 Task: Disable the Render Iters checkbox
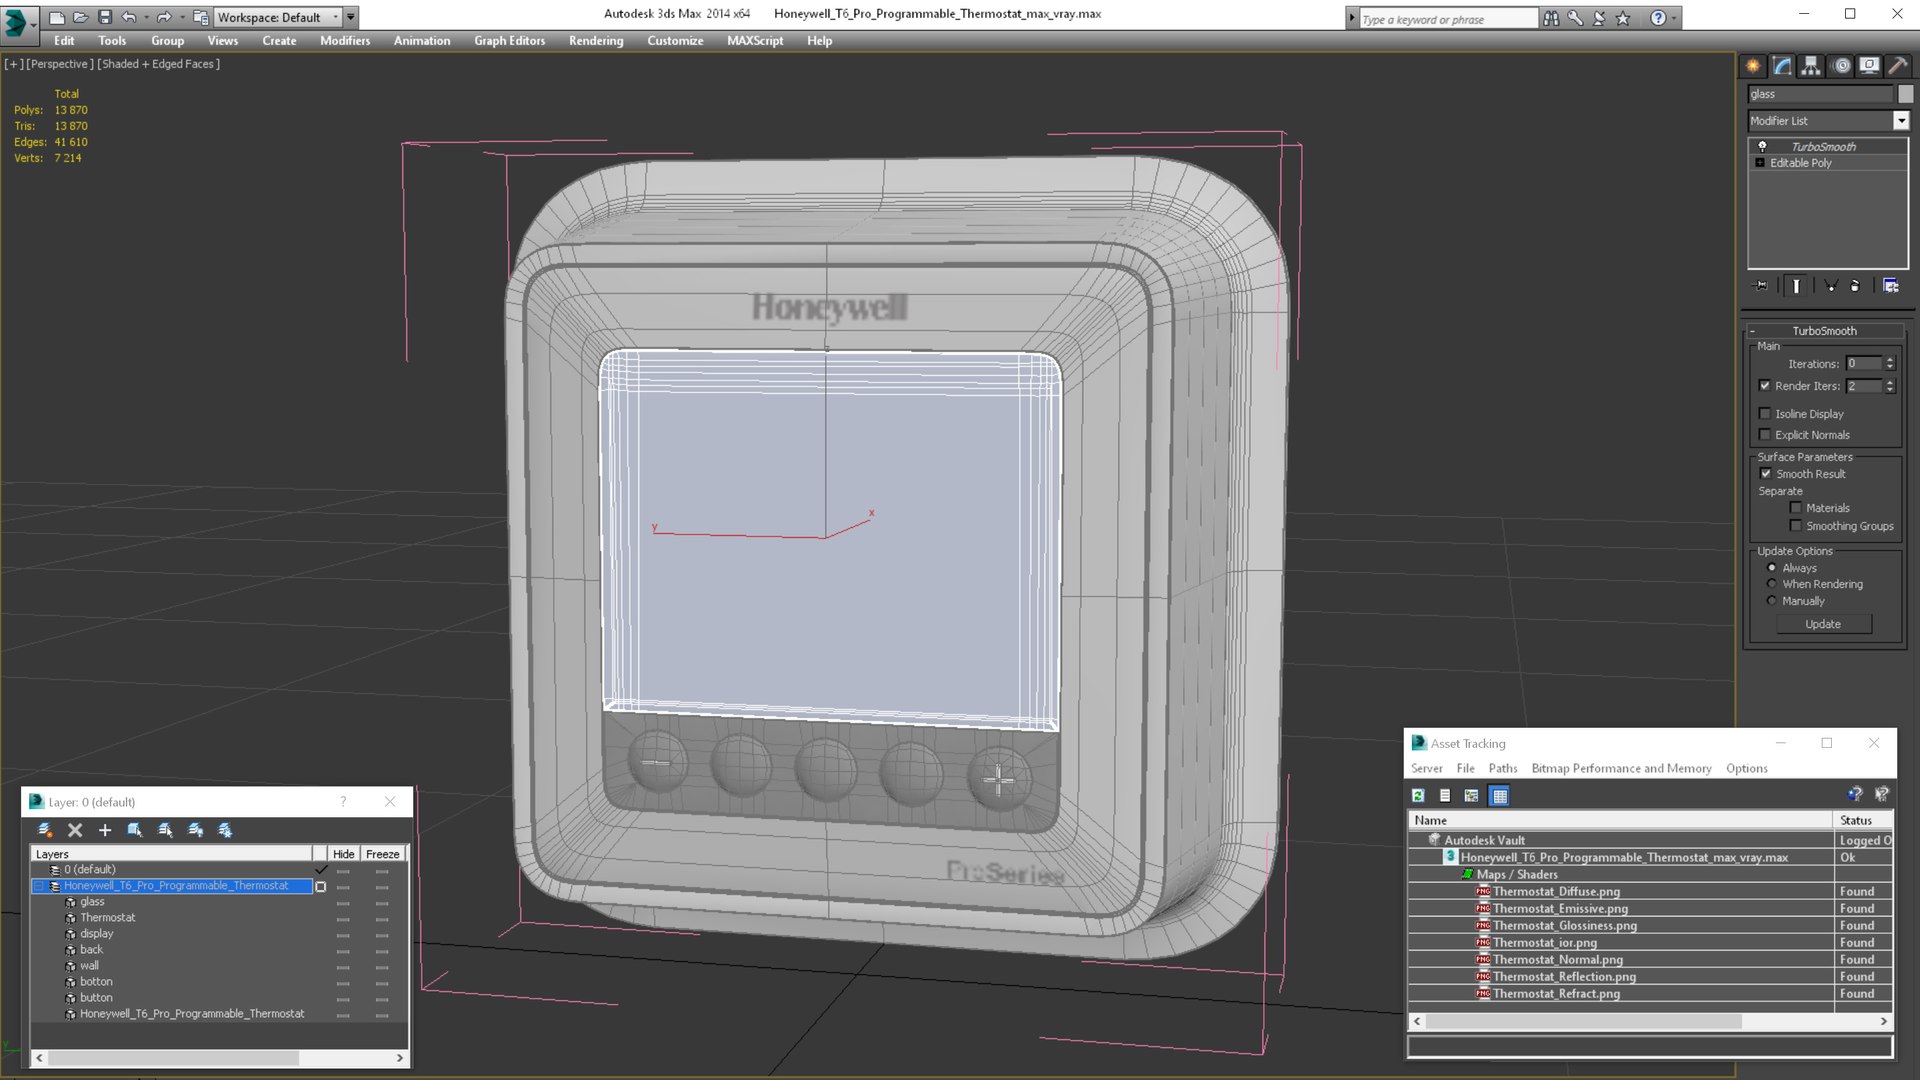tap(1765, 386)
